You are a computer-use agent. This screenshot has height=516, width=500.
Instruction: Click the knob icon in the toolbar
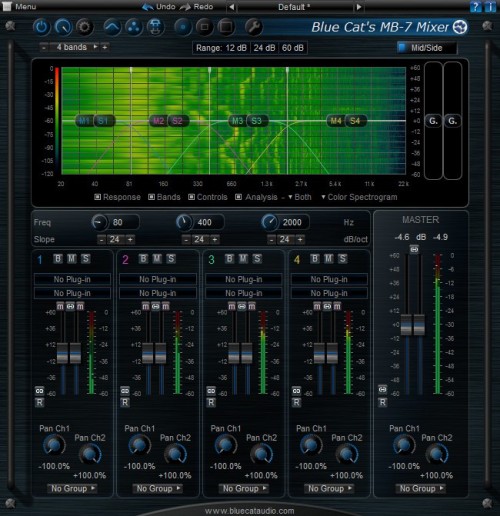[x=63, y=27]
